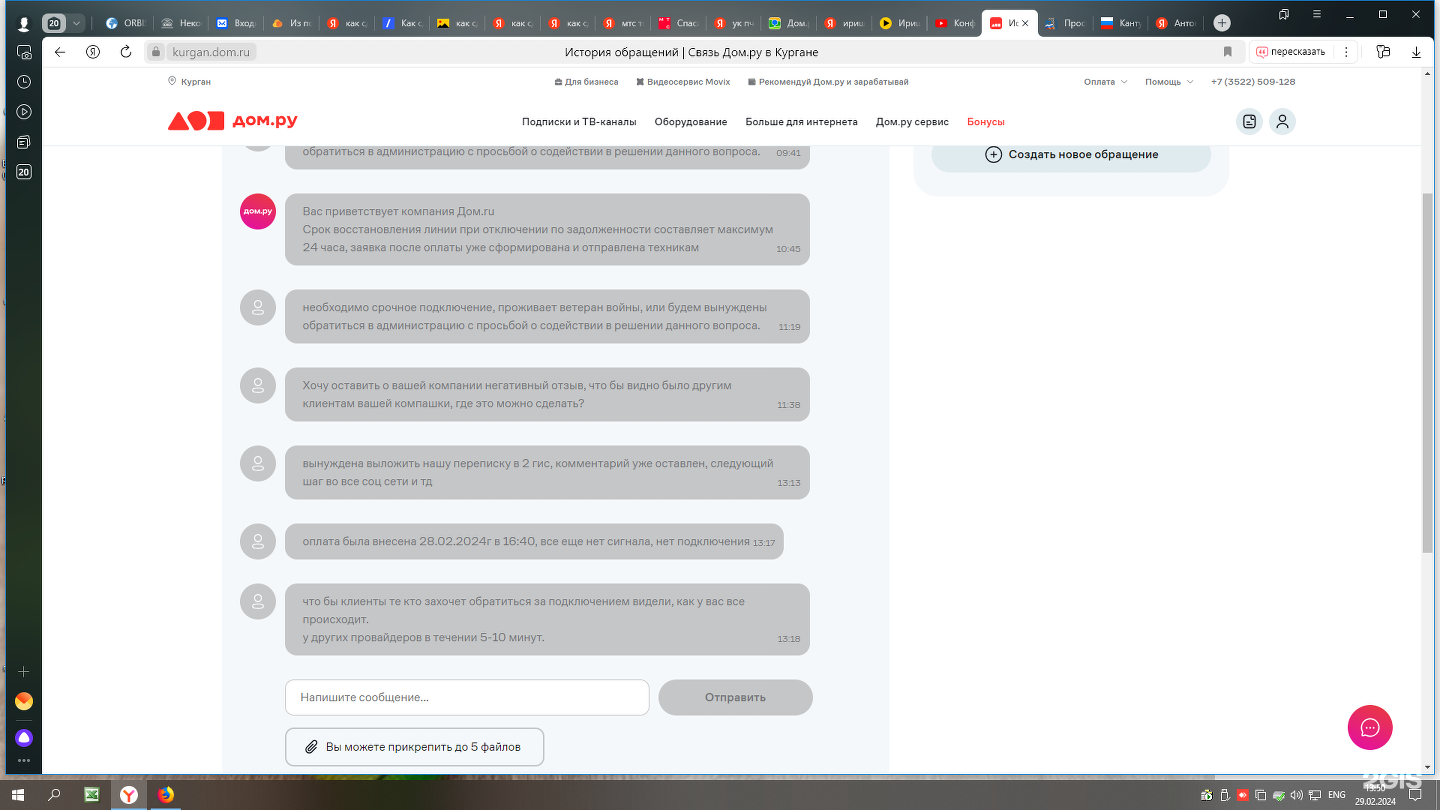Open the browser sidebar history clock icon
This screenshot has width=1440, height=810.
pyautogui.click(x=24, y=82)
